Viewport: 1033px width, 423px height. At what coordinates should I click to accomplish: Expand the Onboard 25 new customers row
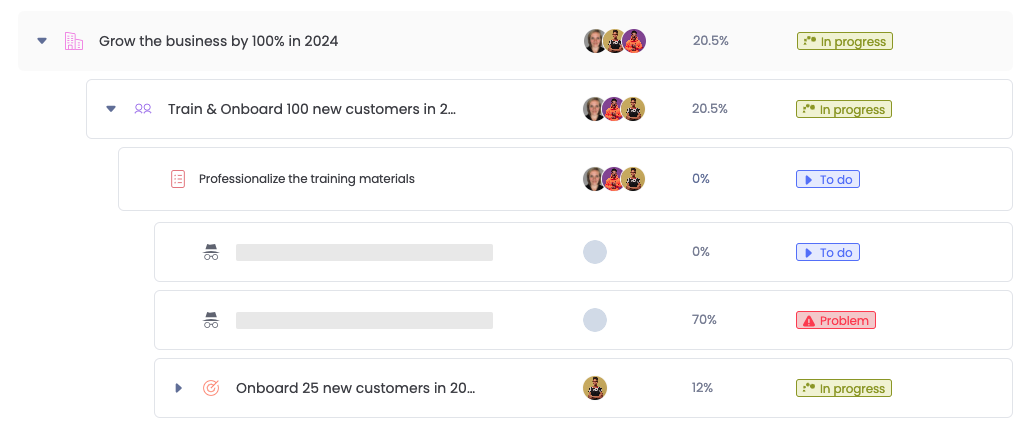pos(179,388)
